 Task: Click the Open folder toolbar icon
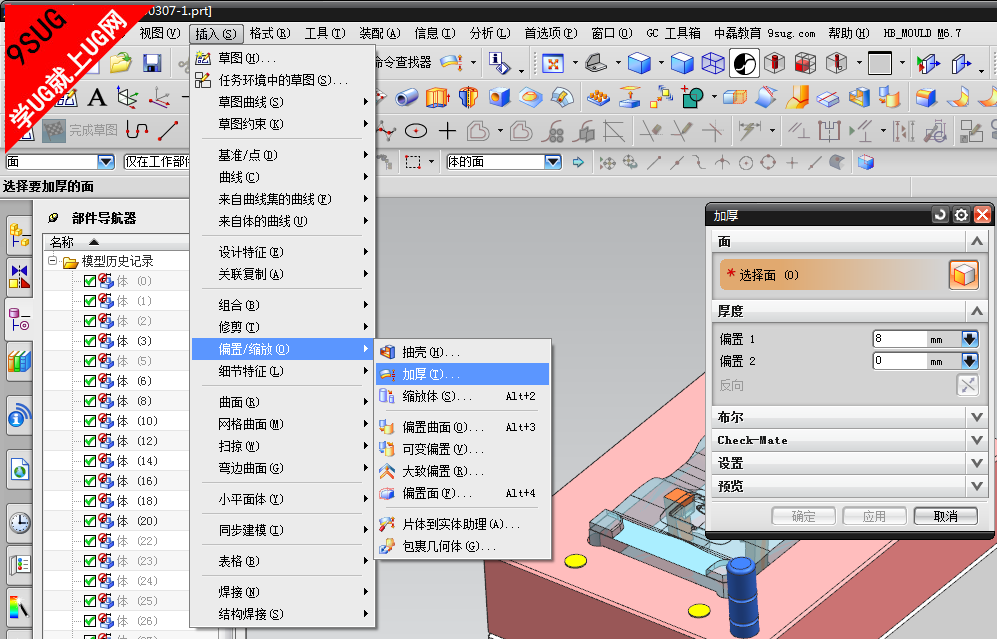click(x=120, y=62)
